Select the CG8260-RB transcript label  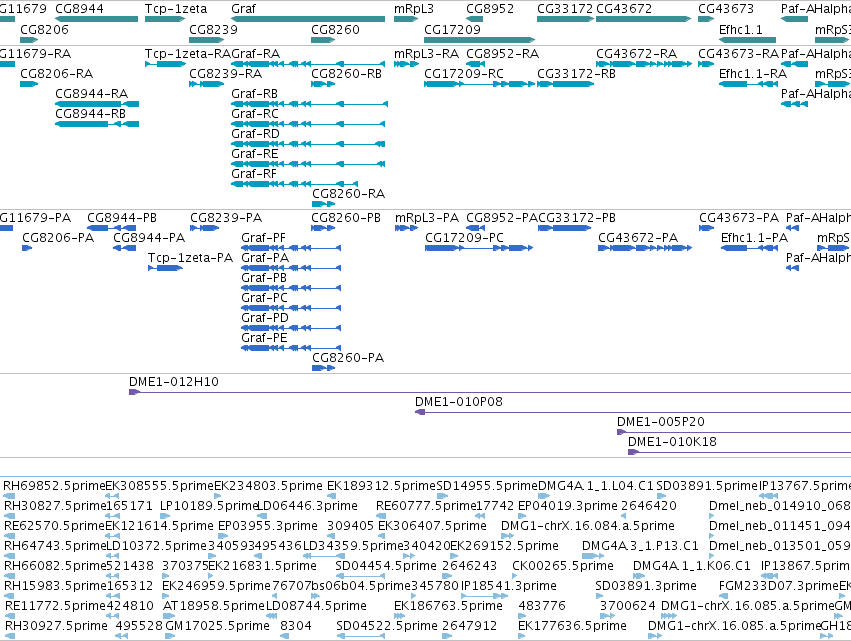(x=346, y=74)
